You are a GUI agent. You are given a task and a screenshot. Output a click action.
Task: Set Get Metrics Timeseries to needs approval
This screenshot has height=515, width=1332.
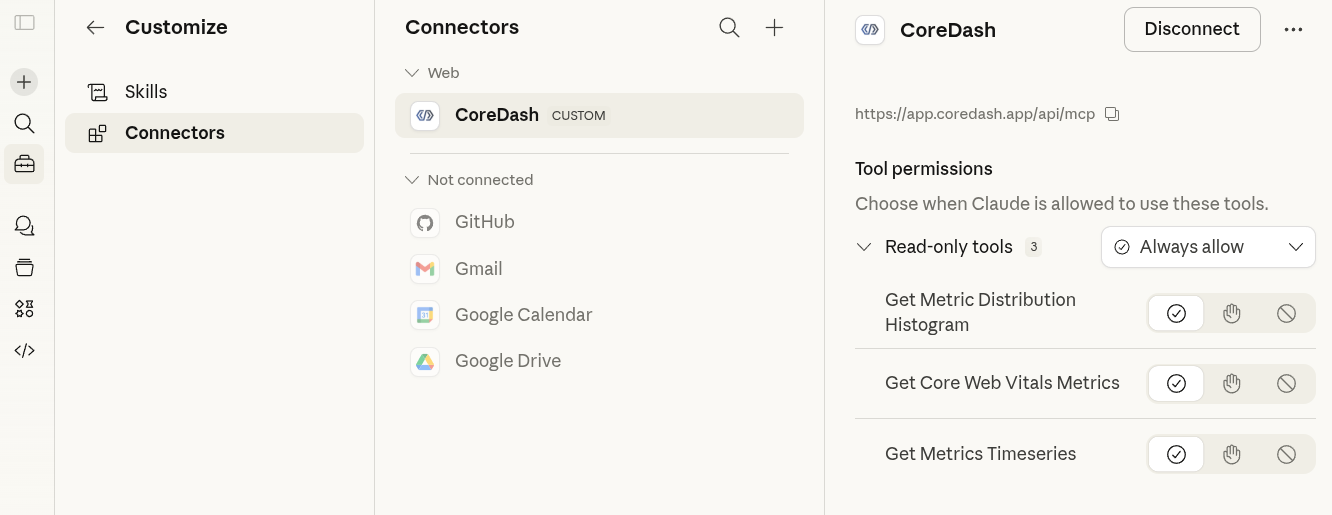(1231, 454)
